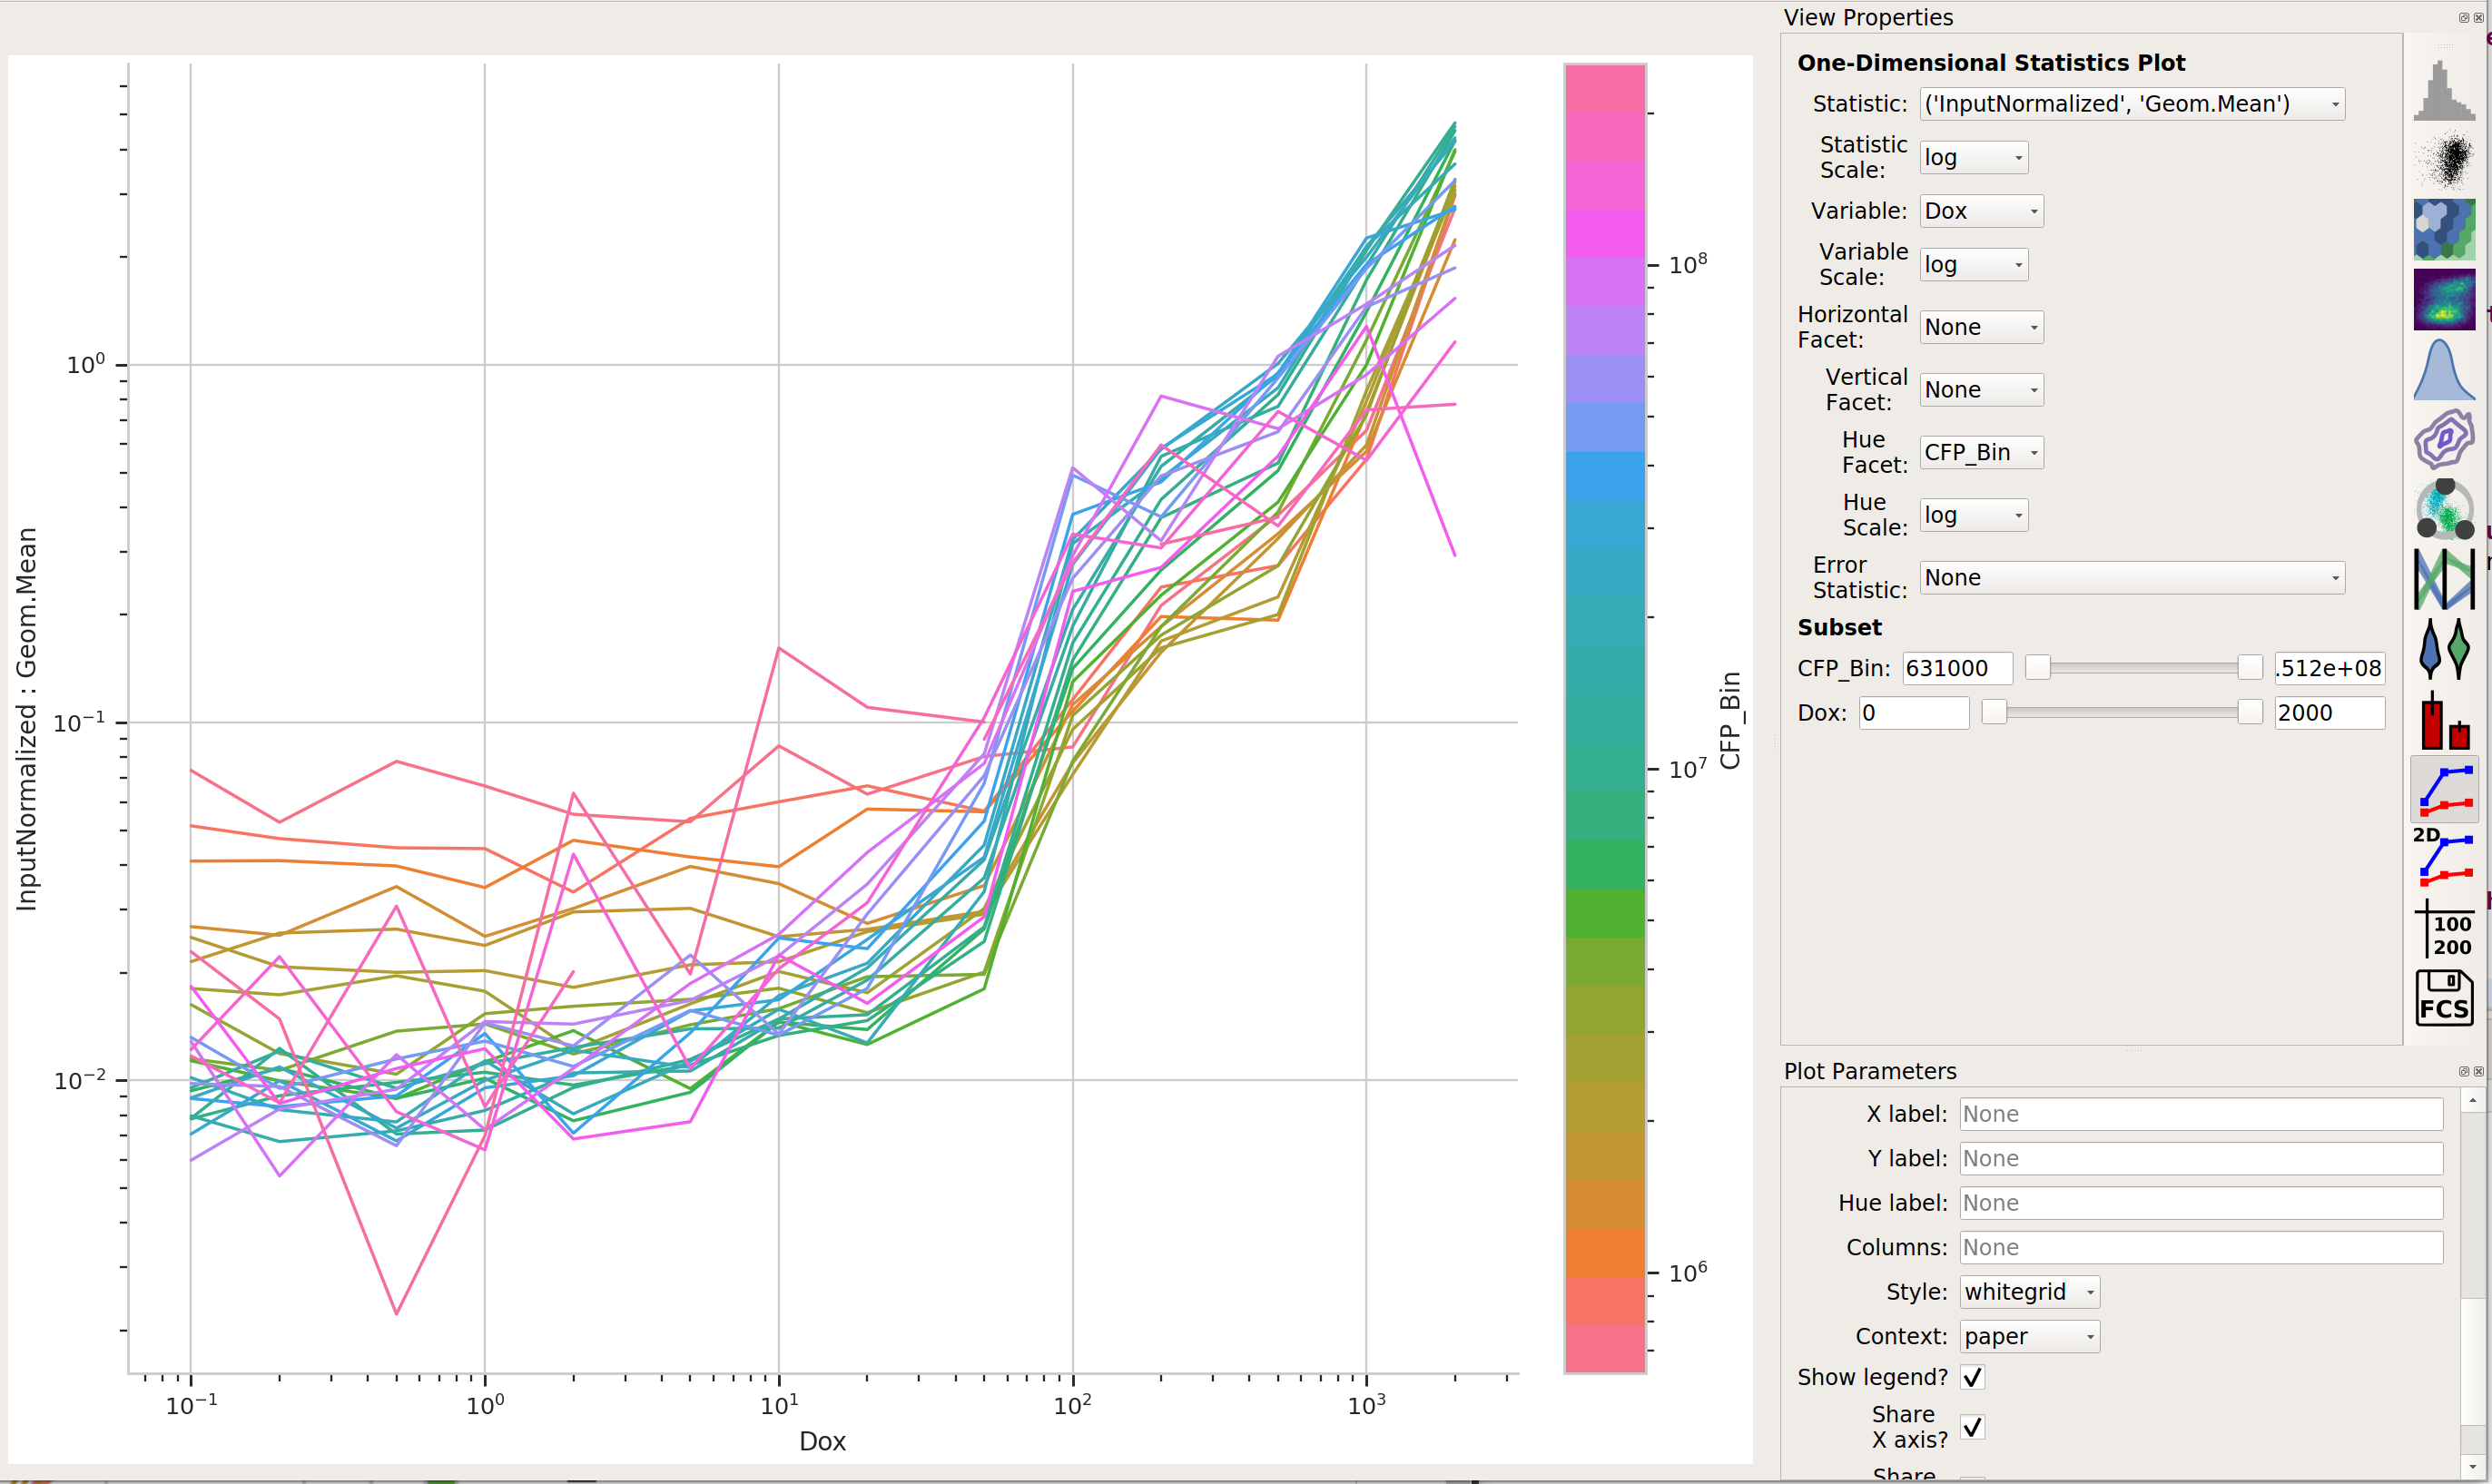The image size is (2492, 1484).
Task: Open the hexbin plot view
Action: click(x=2444, y=229)
